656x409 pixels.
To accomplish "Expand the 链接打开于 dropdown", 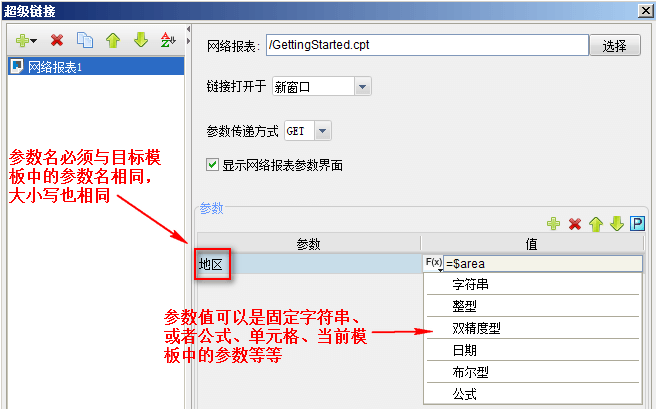I will [x=362, y=87].
